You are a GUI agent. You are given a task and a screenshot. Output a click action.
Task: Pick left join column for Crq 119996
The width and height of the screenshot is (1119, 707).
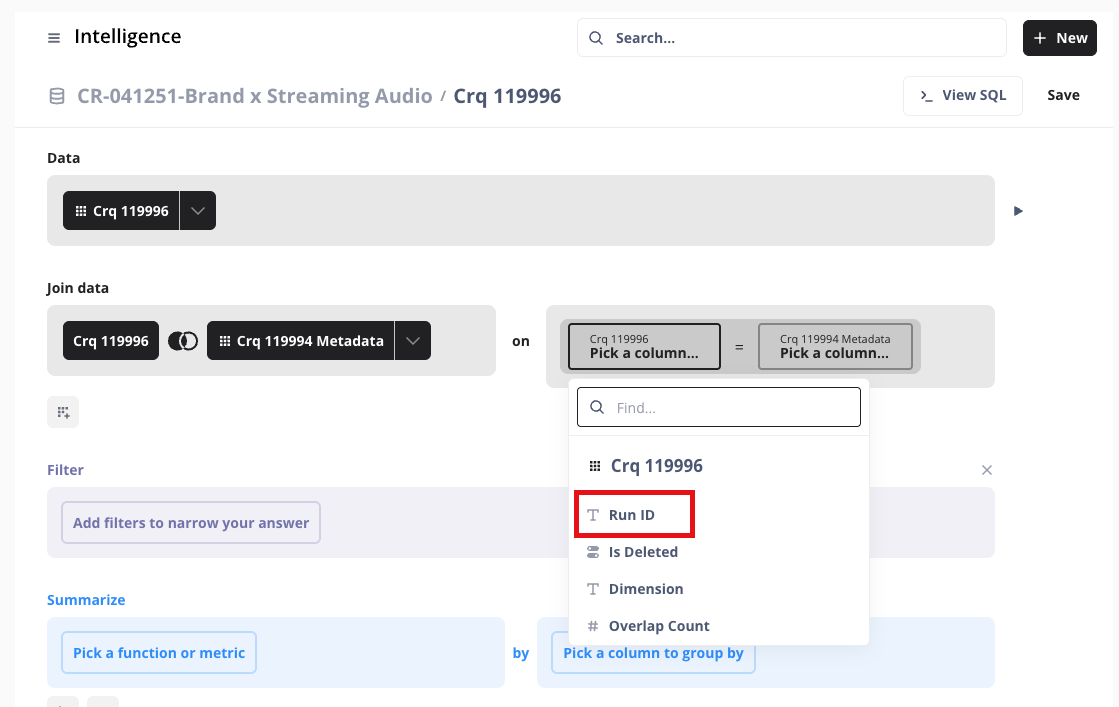(644, 346)
